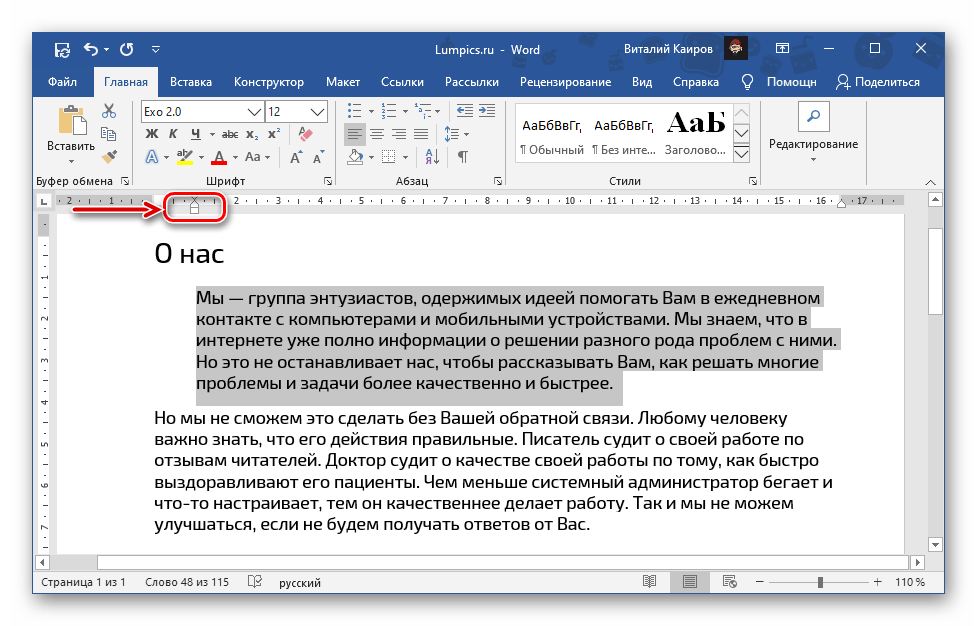Apply the Без интервала style
This screenshot has width=977, height=626.
click(x=624, y=135)
